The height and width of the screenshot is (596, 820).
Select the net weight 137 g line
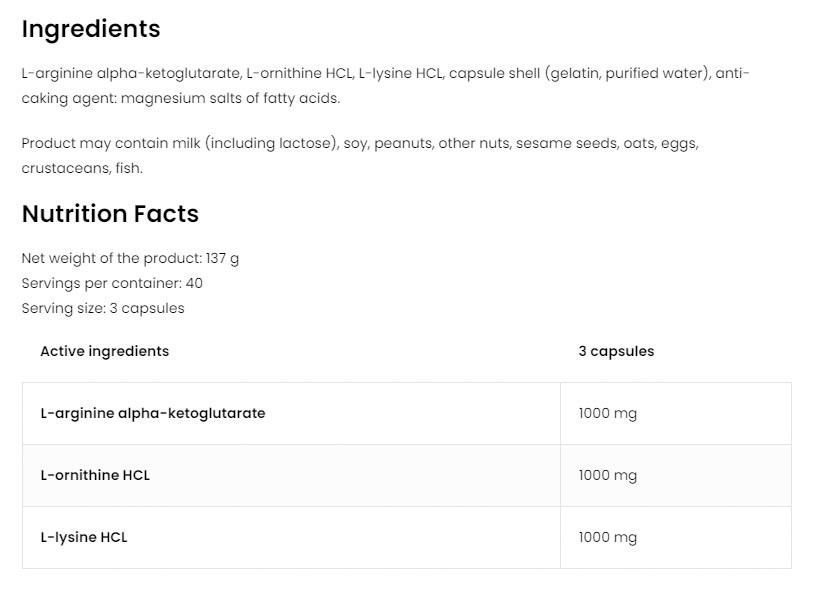tap(130, 258)
